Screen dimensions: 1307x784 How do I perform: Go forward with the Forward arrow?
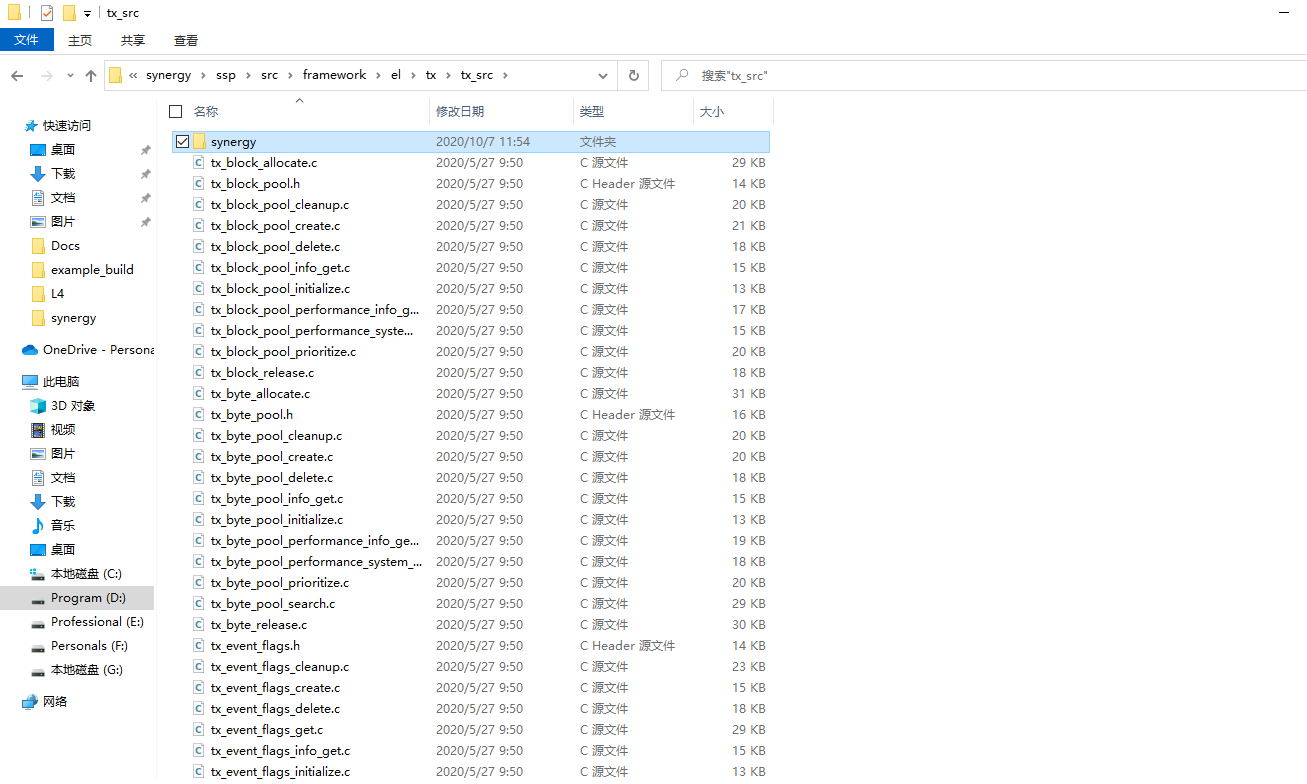[x=46, y=76]
